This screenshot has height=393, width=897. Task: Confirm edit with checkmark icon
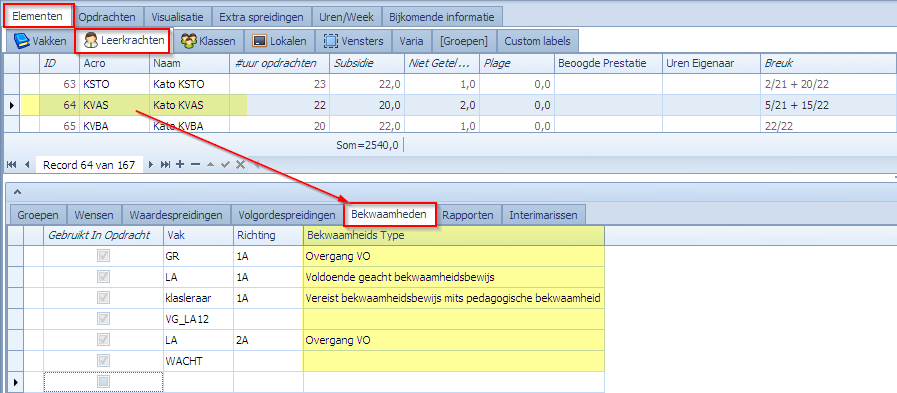(225, 165)
